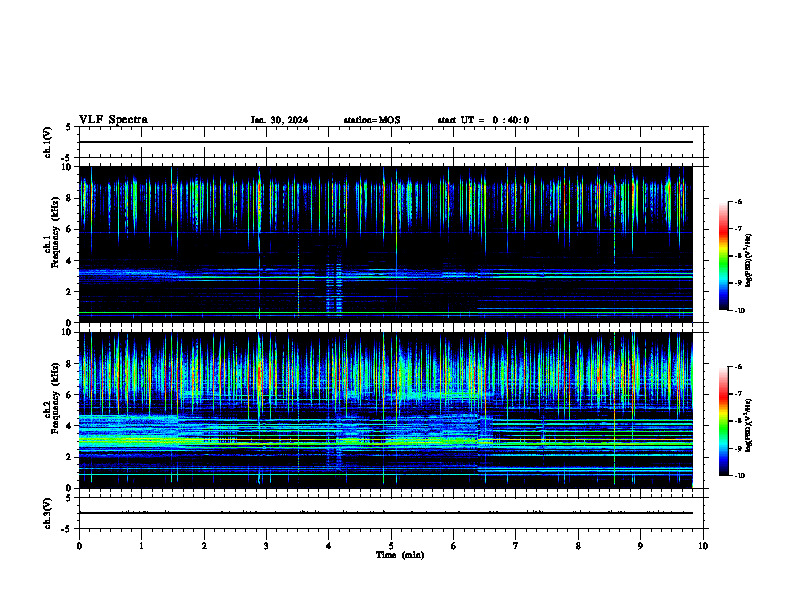Click time-axis tick label "2"
The image size is (792, 612).
click(204, 546)
